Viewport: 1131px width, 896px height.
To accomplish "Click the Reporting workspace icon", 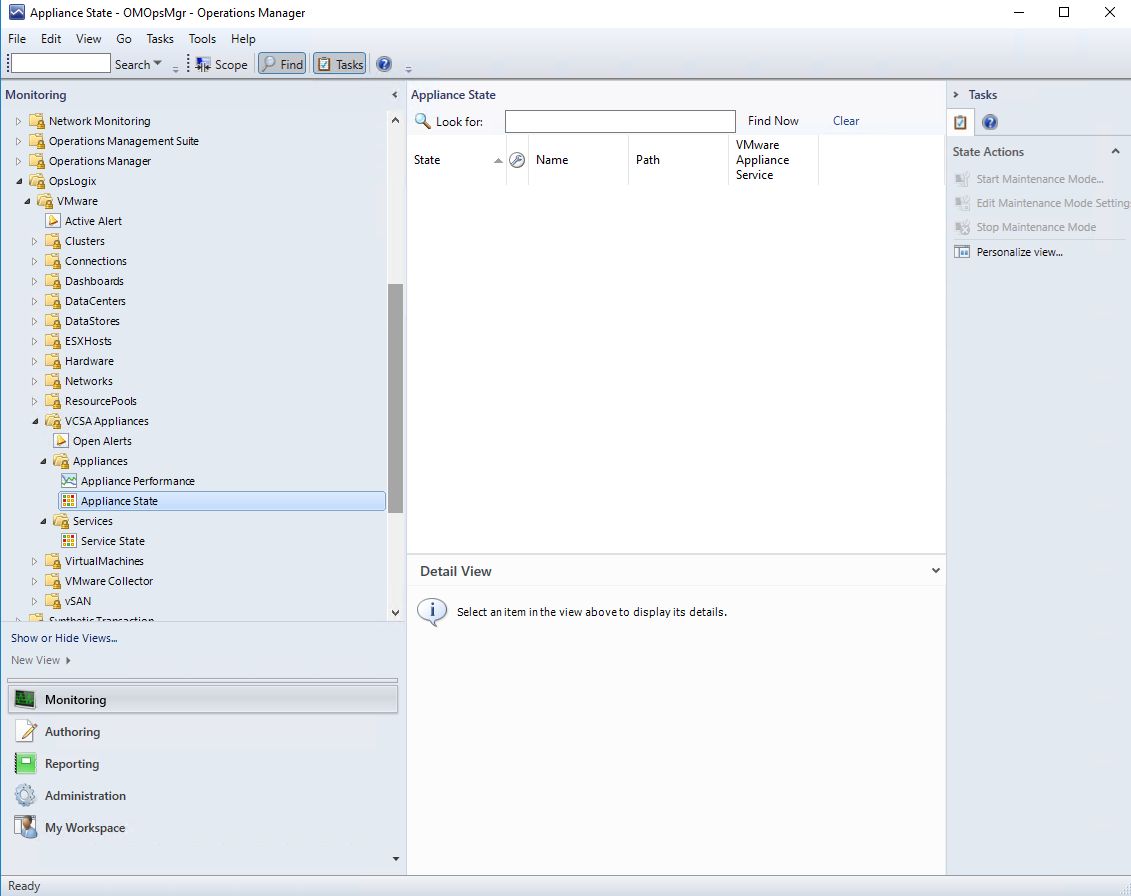I will tap(25, 763).
